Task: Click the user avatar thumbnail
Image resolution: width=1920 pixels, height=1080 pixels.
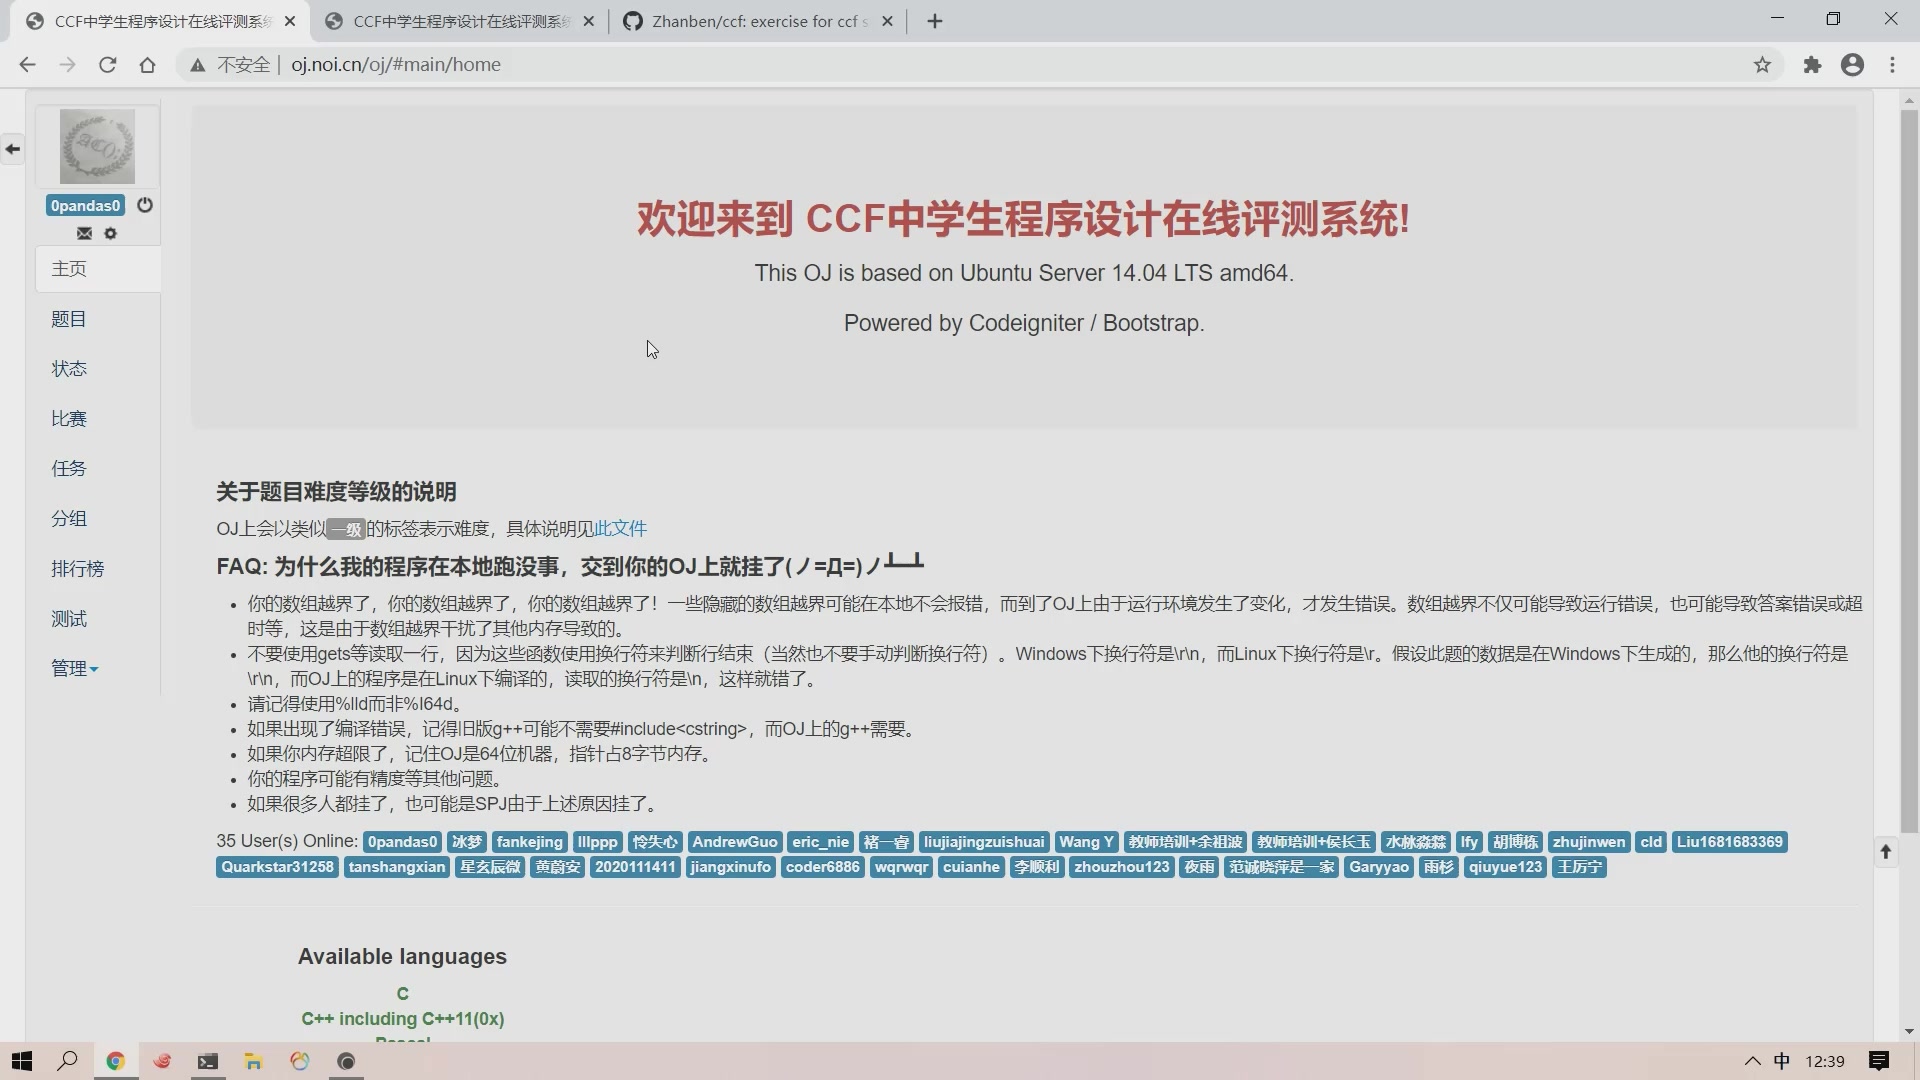Action: coord(97,147)
